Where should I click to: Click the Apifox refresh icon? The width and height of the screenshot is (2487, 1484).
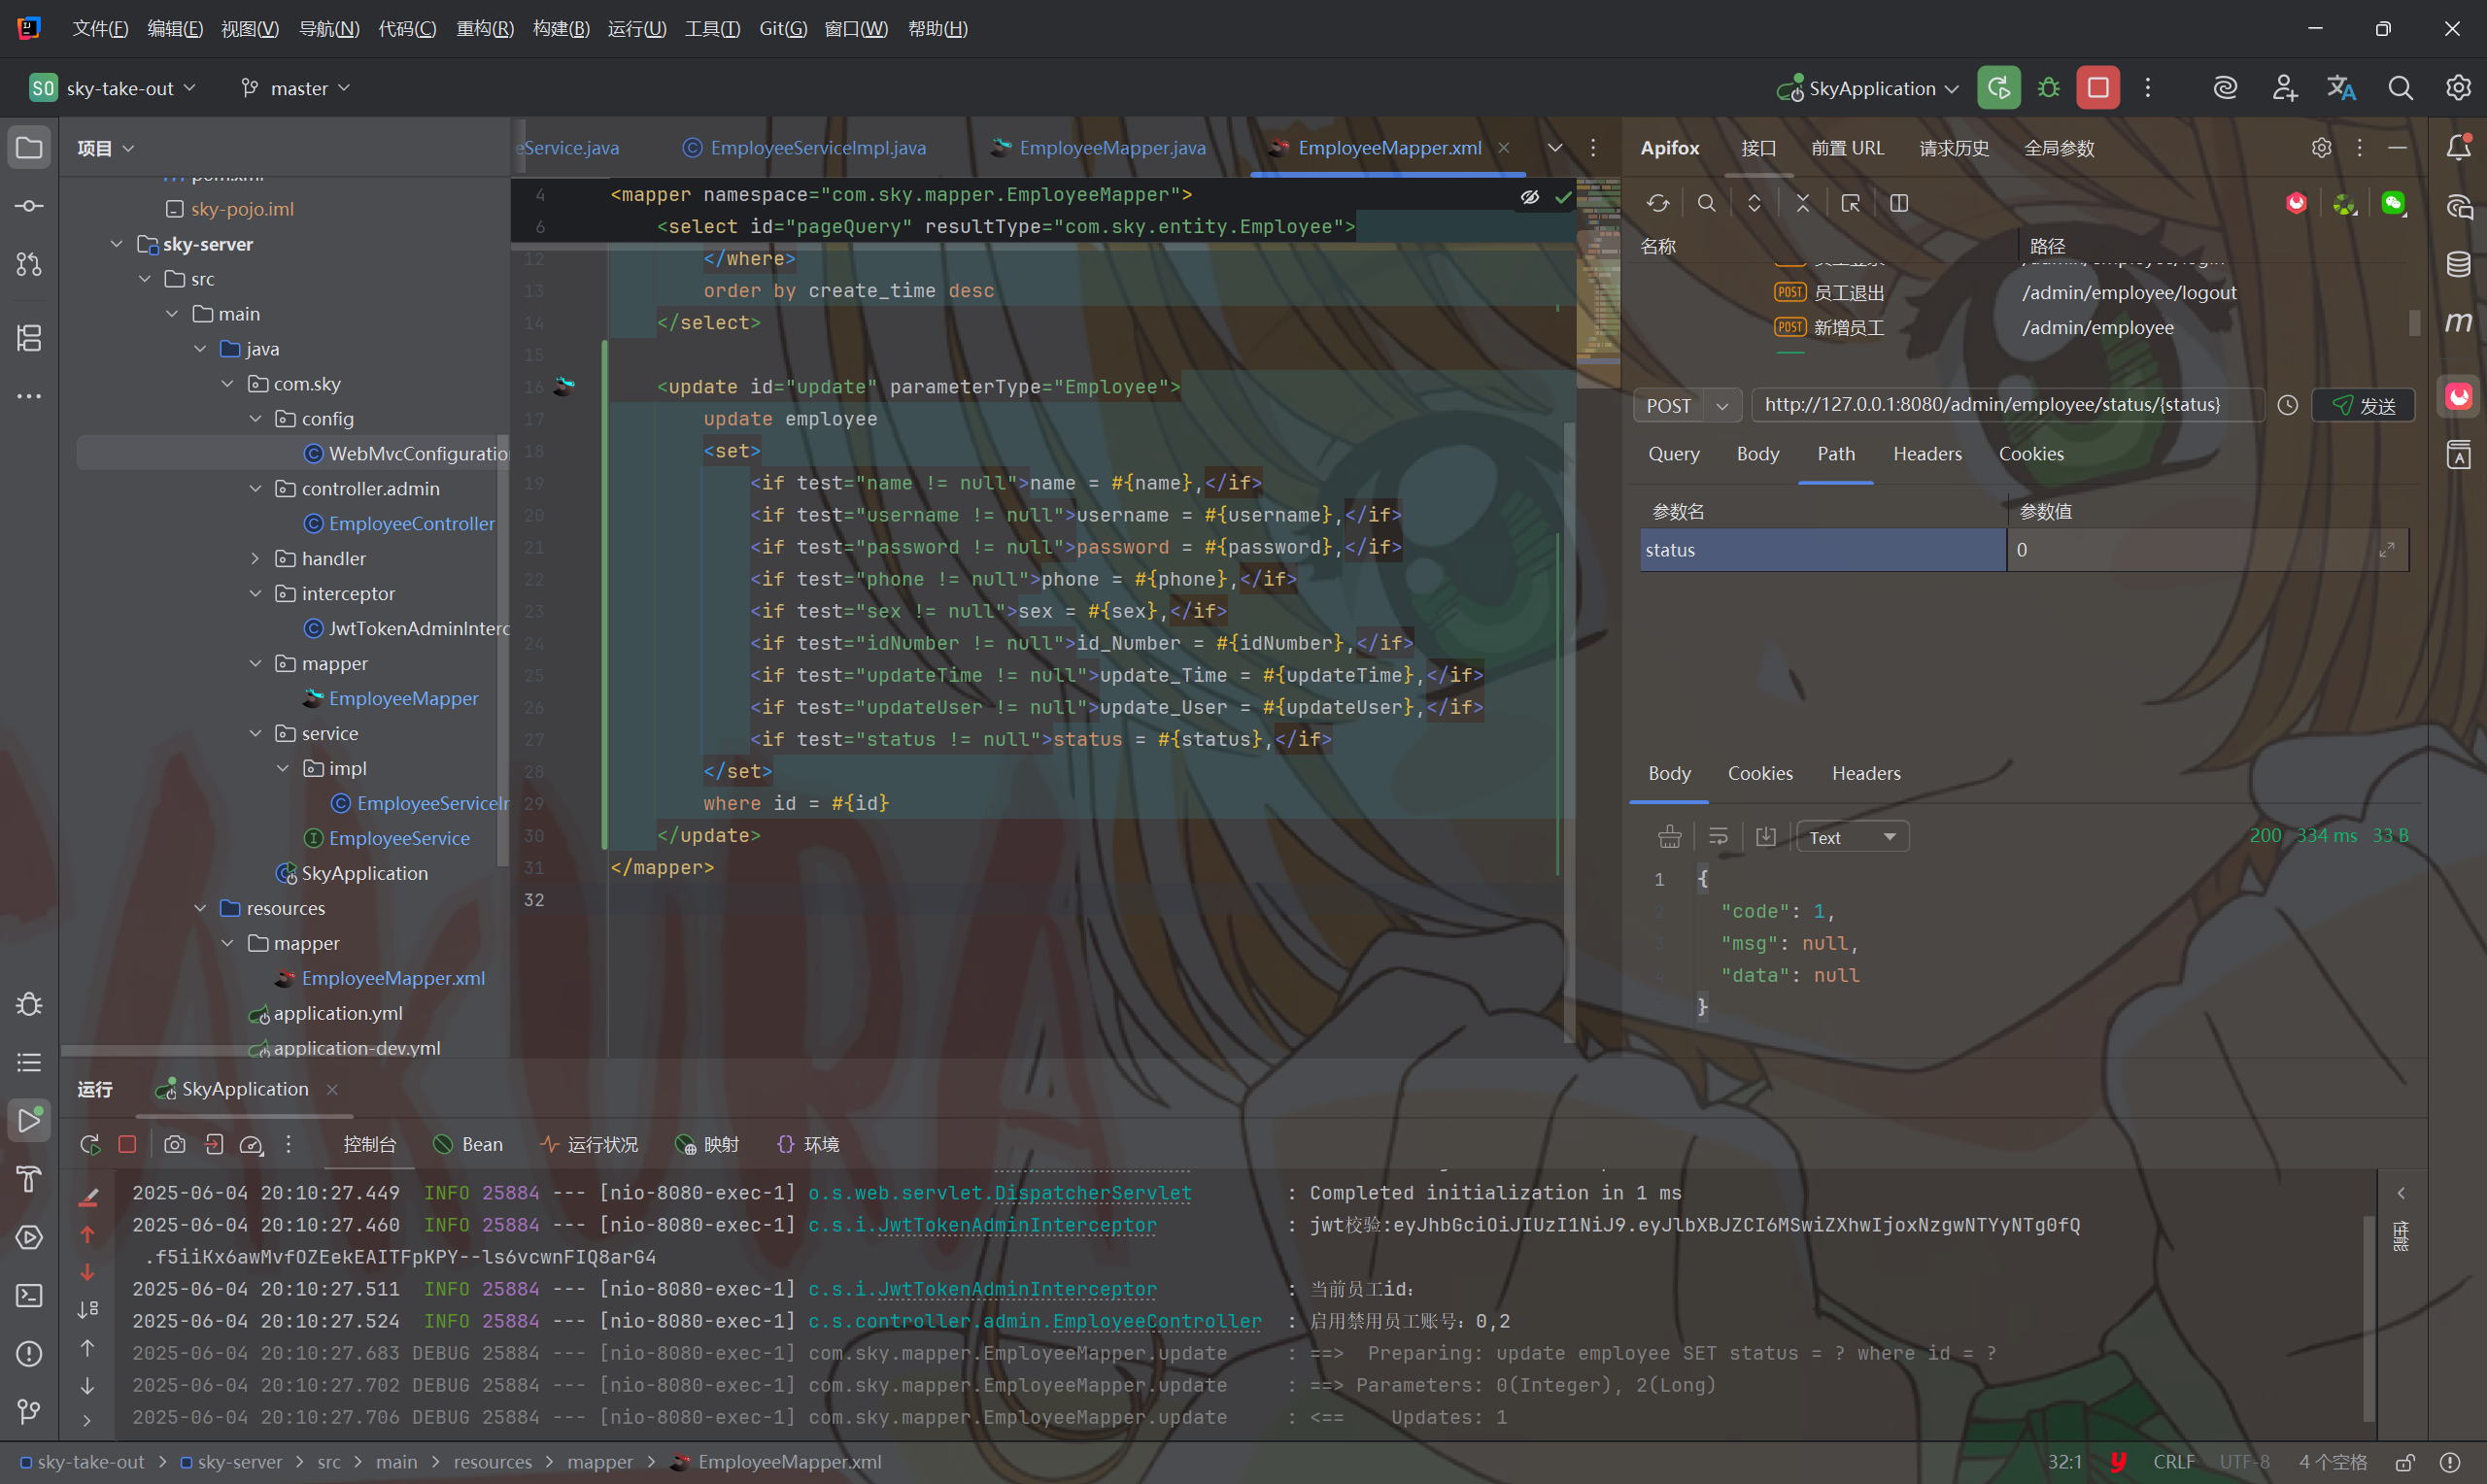pos(1658,203)
